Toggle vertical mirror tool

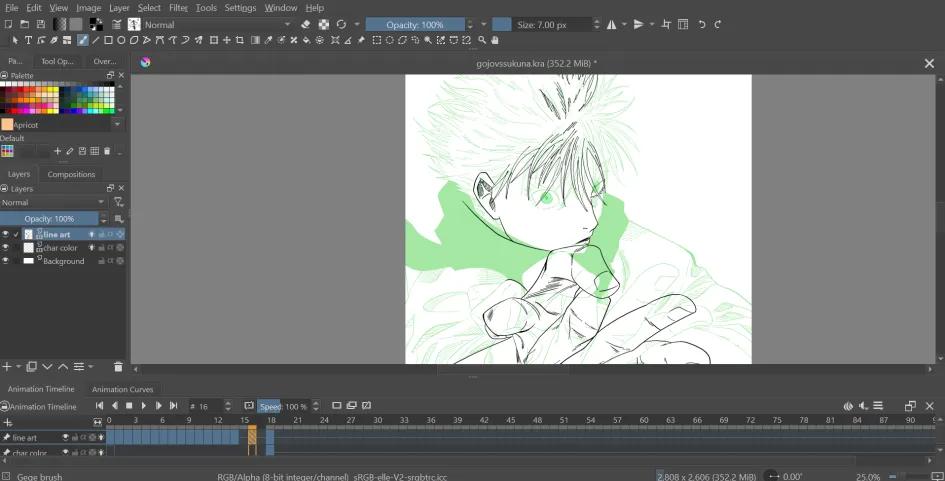(638, 24)
